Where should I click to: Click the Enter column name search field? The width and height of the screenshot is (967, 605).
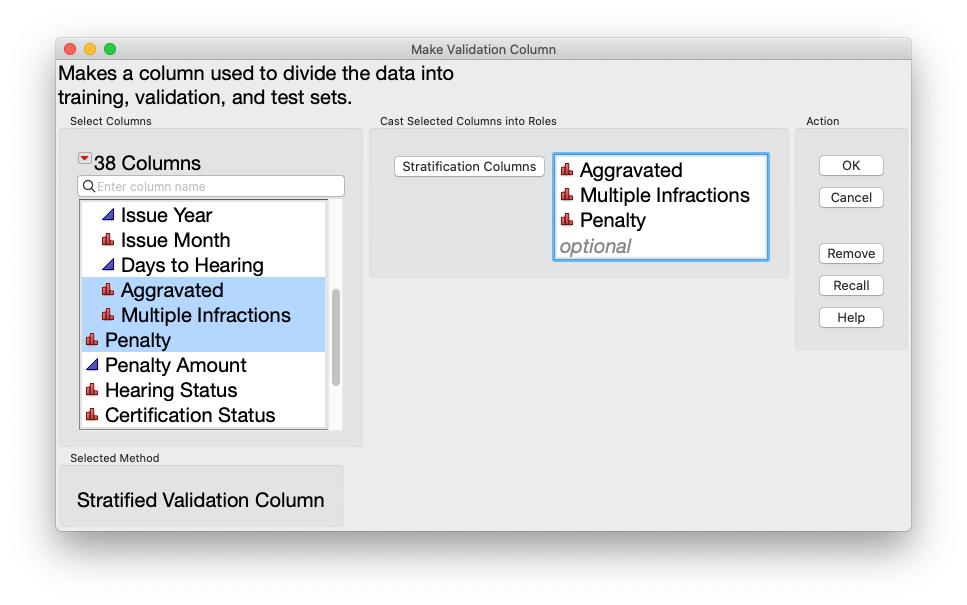216,187
